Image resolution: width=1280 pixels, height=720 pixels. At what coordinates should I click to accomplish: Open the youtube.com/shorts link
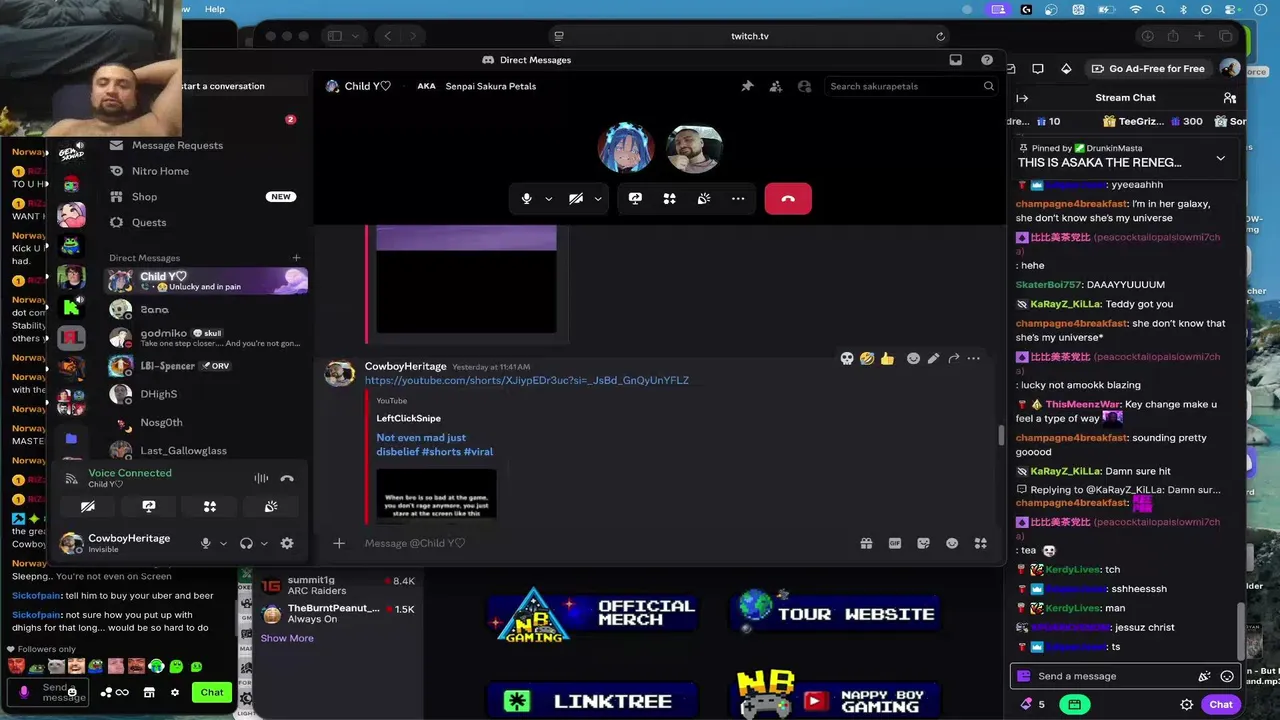click(527, 380)
